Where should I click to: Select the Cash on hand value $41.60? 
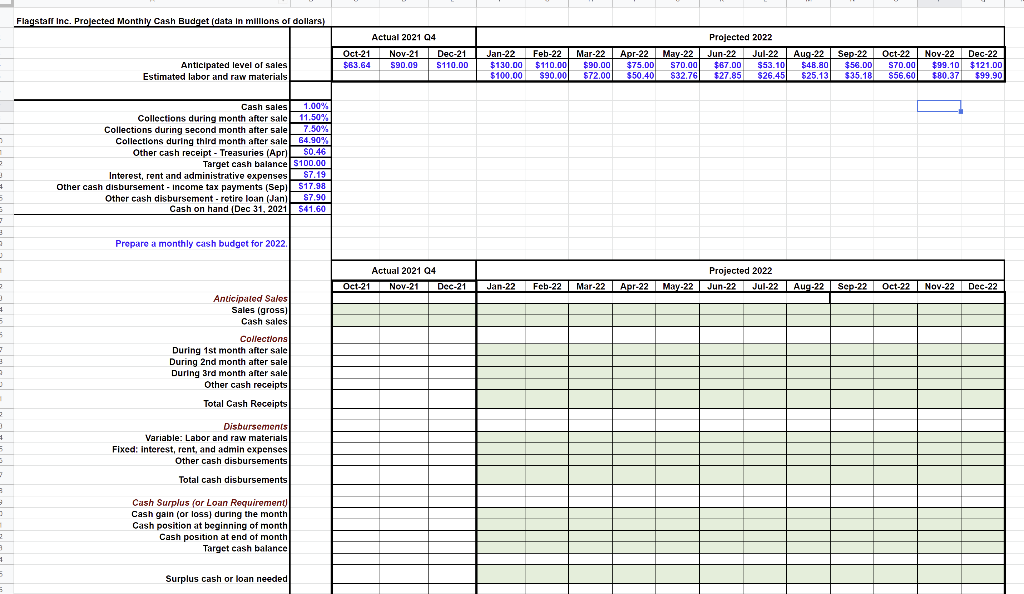pos(310,207)
